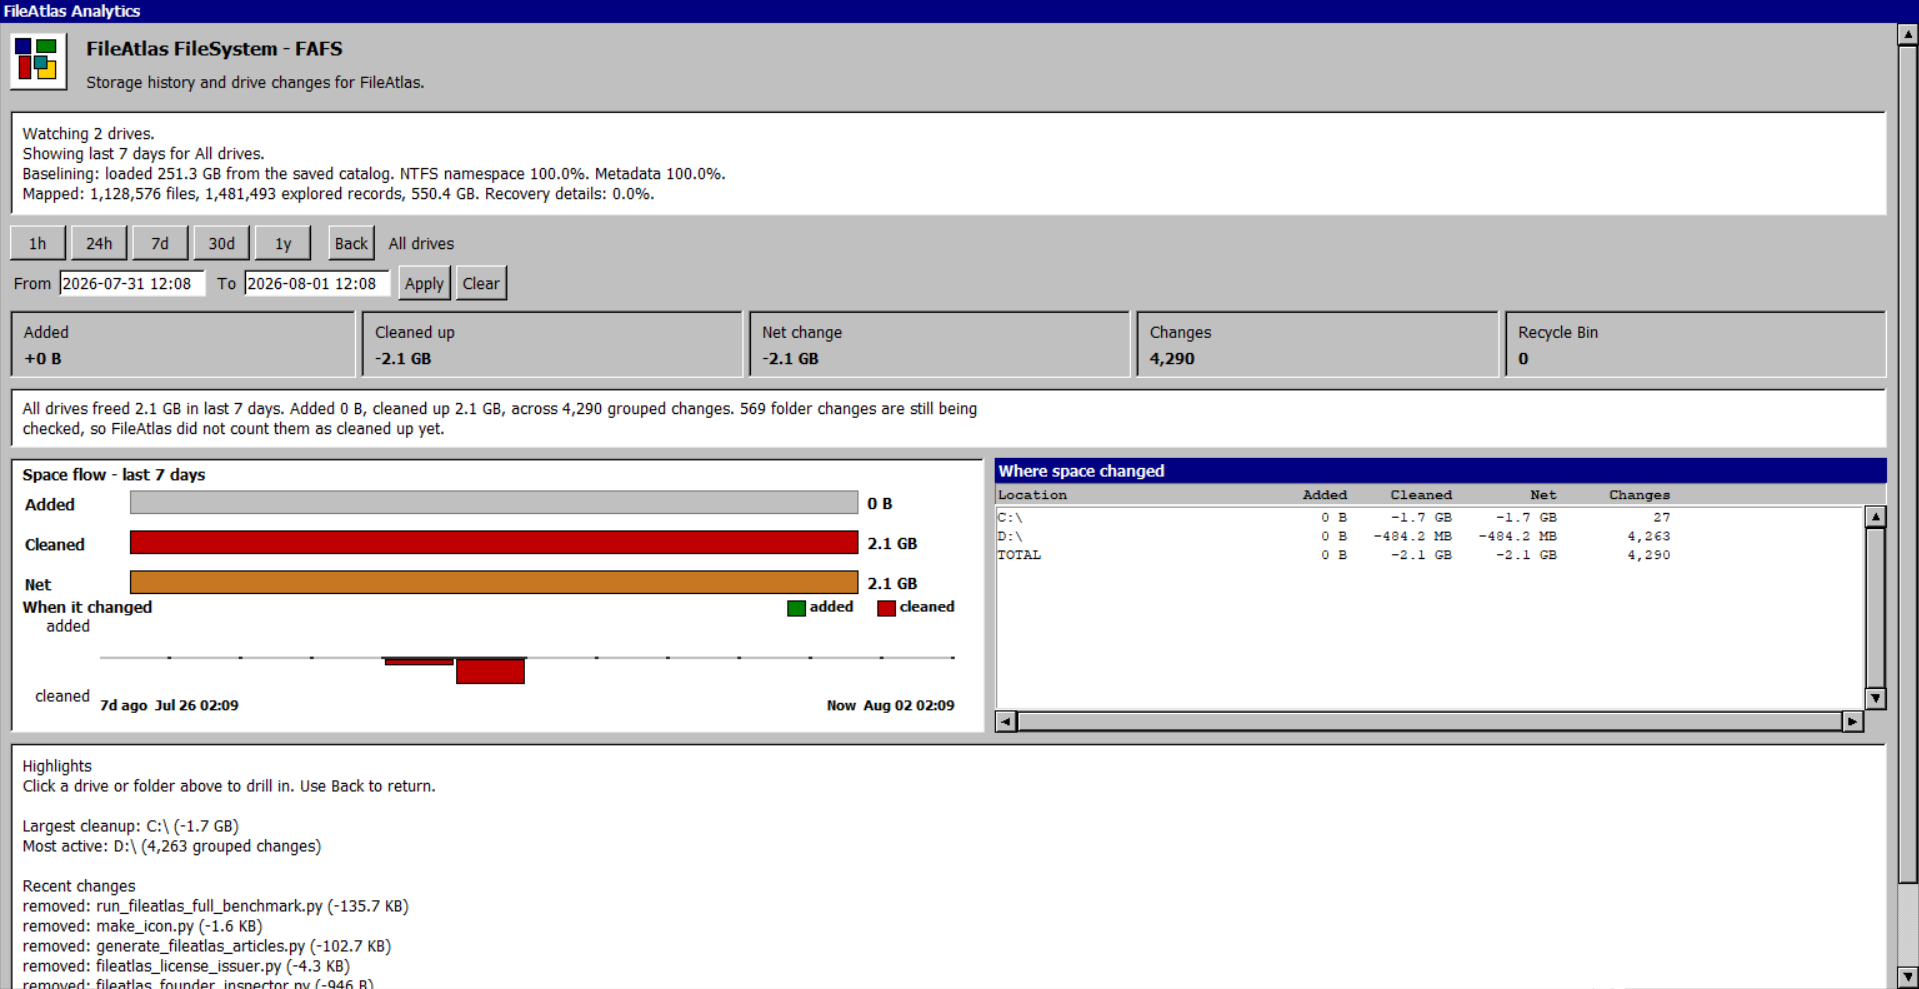The image size is (1919, 989).
Task: Select the 1y time range button
Action: [x=283, y=243]
